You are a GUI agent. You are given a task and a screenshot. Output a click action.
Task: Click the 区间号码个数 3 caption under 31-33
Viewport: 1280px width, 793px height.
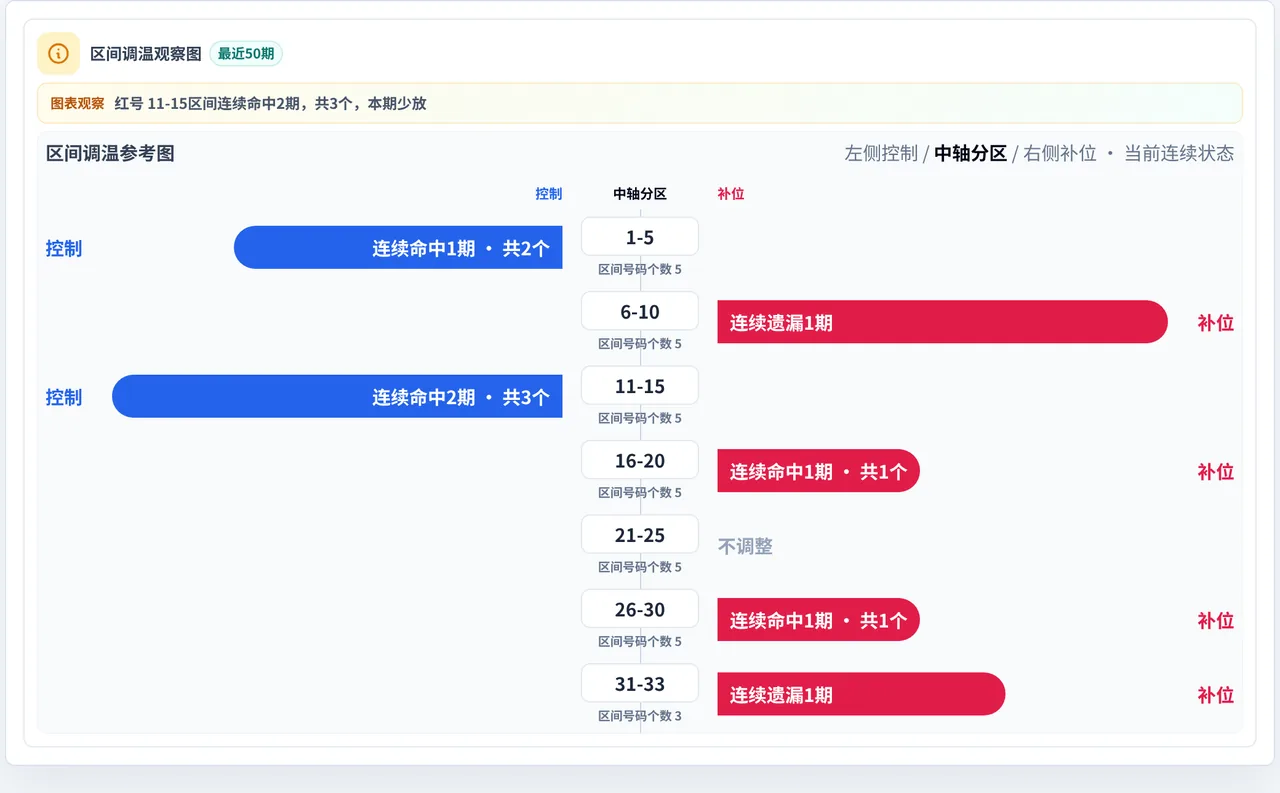[640, 716]
